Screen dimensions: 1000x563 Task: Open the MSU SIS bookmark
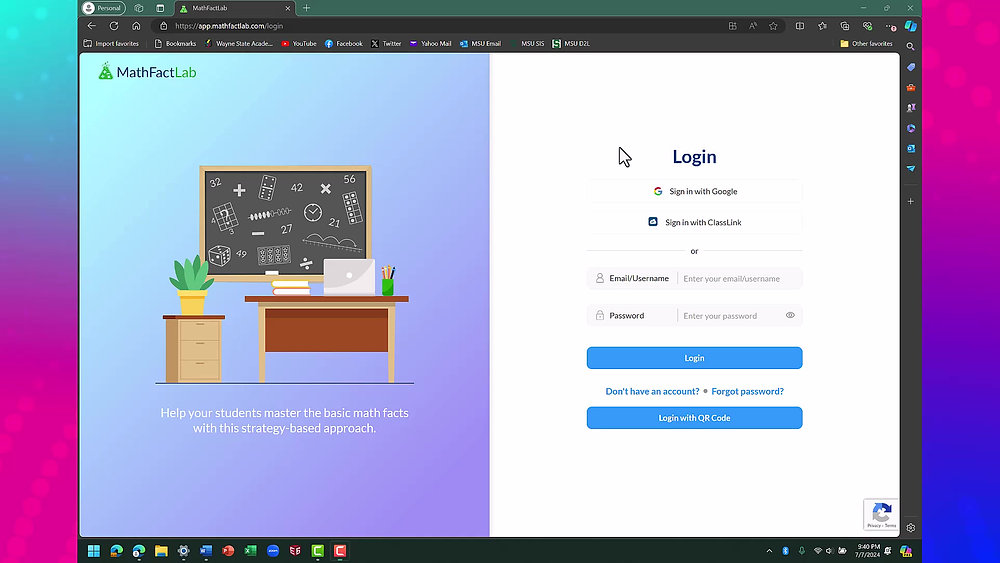pos(527,43)
